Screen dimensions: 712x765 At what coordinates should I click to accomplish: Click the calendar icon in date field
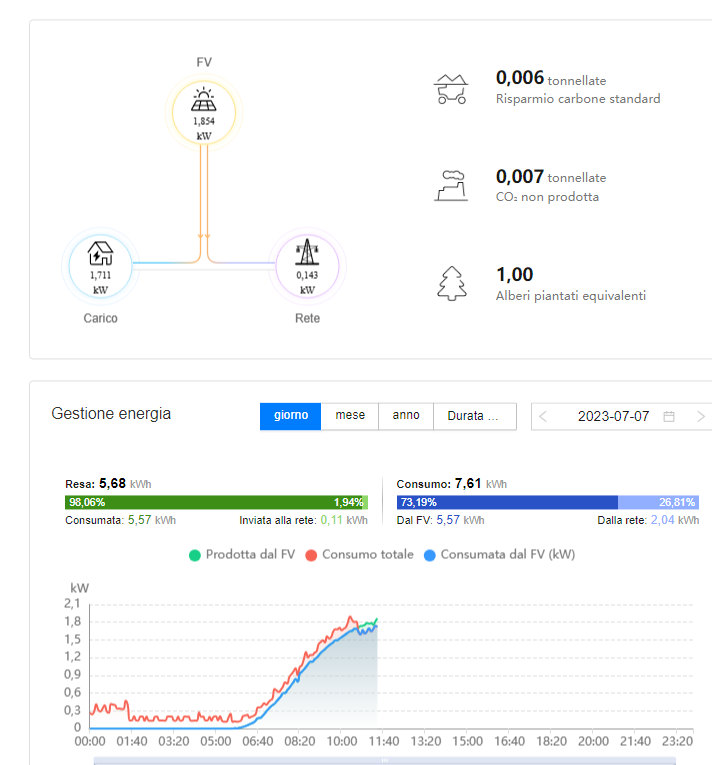click(x=669, y=416)
